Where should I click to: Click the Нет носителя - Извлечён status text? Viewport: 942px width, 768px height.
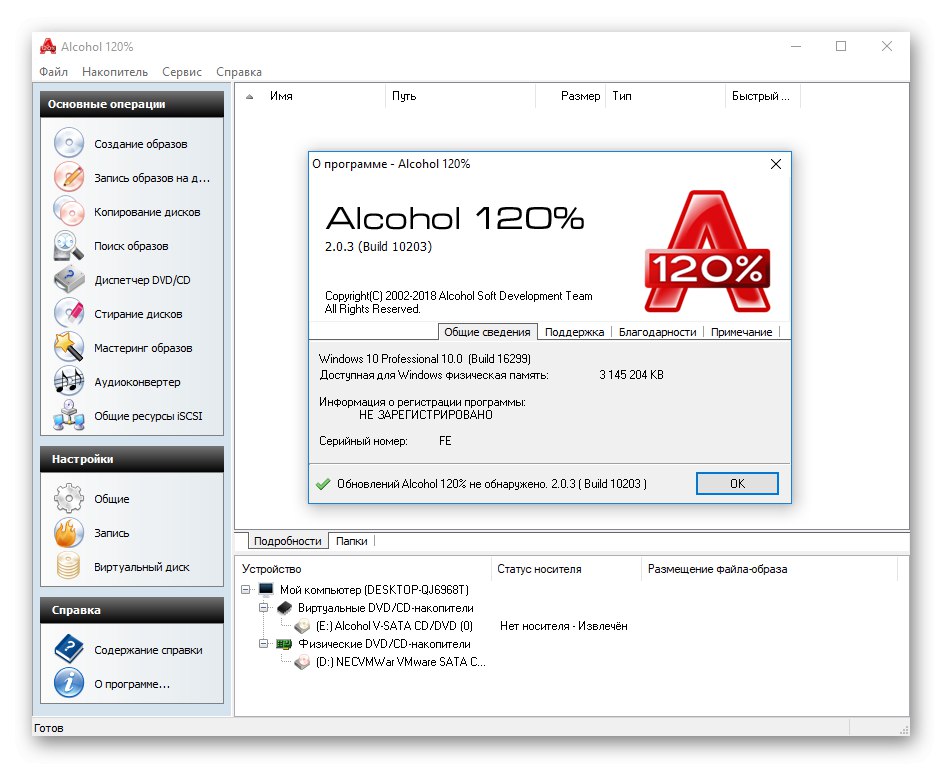click(x=564, y=626)
